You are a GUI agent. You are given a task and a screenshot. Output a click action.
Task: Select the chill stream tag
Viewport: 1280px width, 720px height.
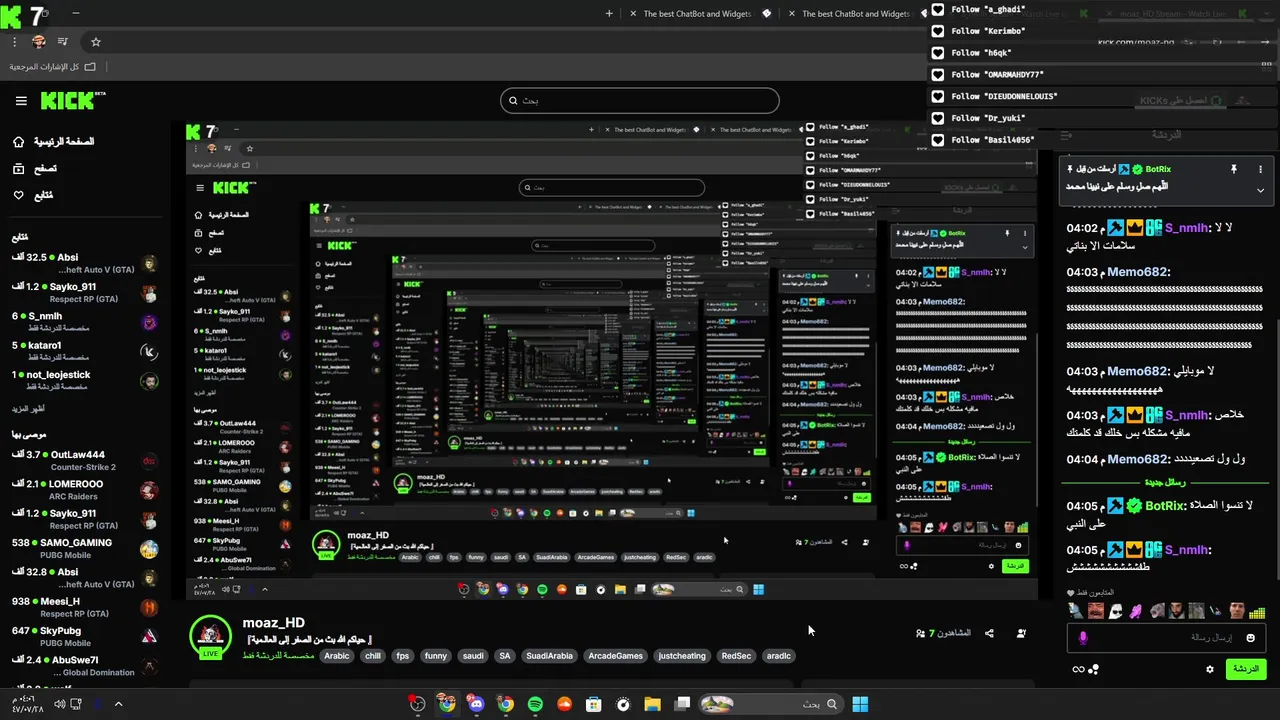[x=373, y=656]
